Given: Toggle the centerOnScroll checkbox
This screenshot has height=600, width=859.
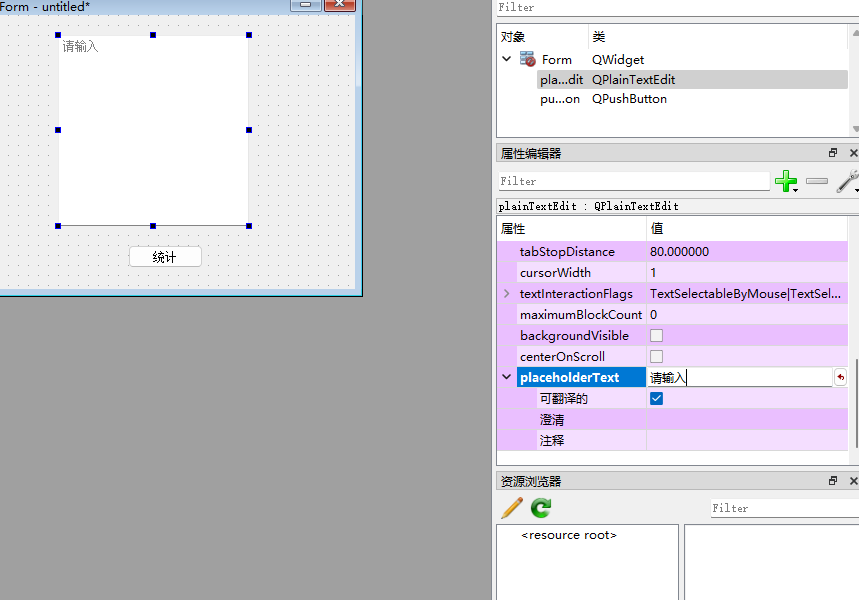Looking at the screenshot, I should coord(656,356).
